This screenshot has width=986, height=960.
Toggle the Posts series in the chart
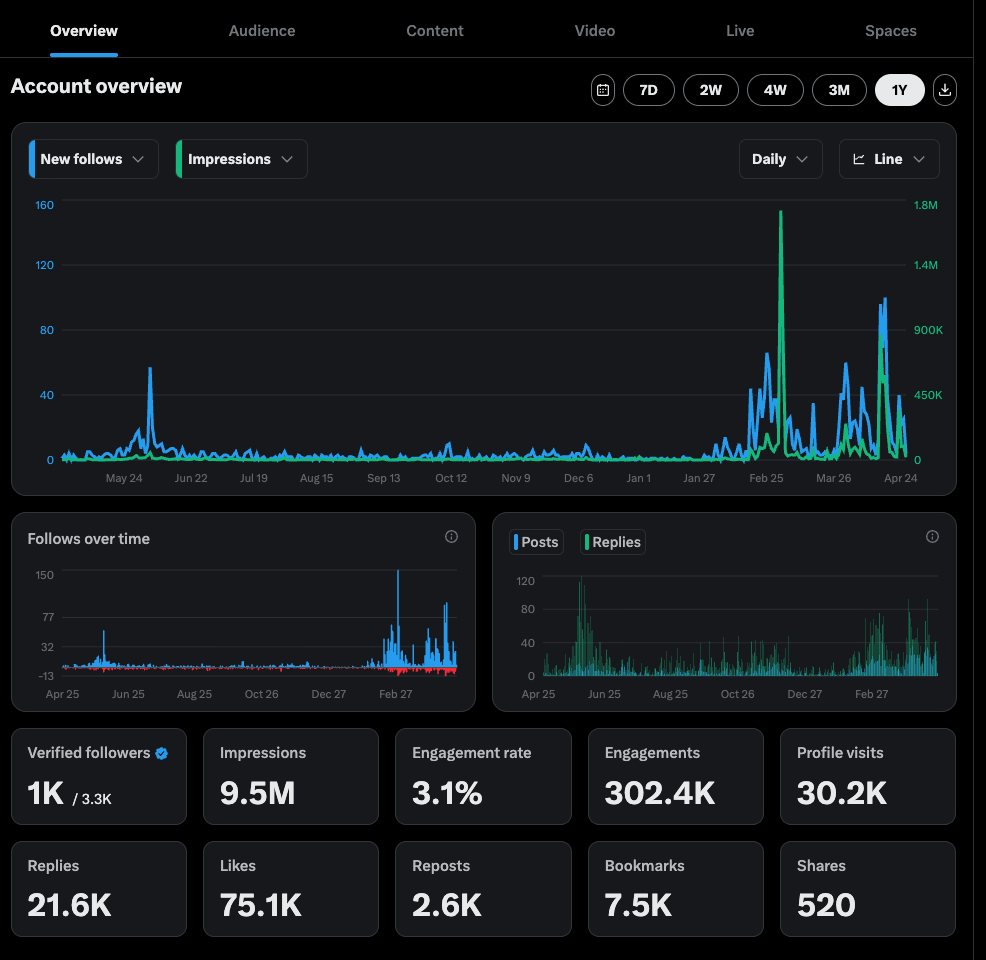537,542
